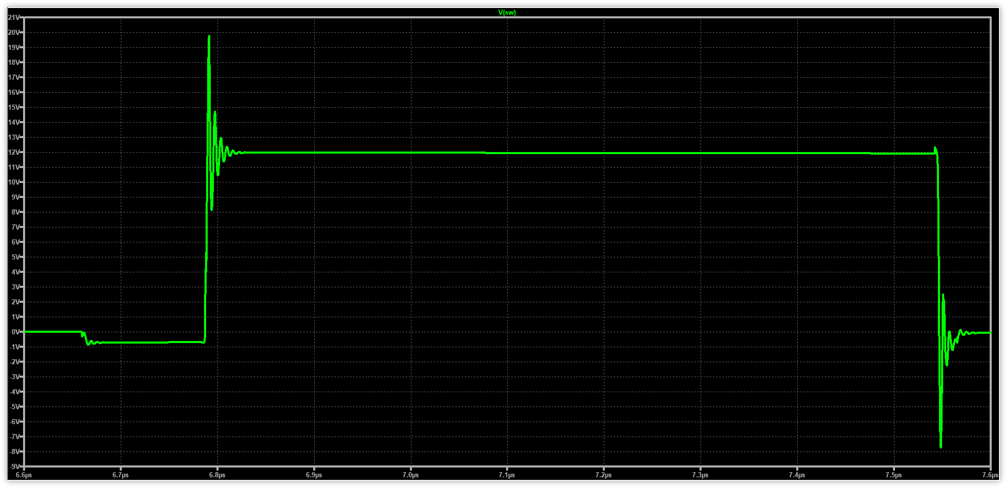Click the 6.7µs time axis label
Screen dimensions: 1007x488
pos(120,475)
